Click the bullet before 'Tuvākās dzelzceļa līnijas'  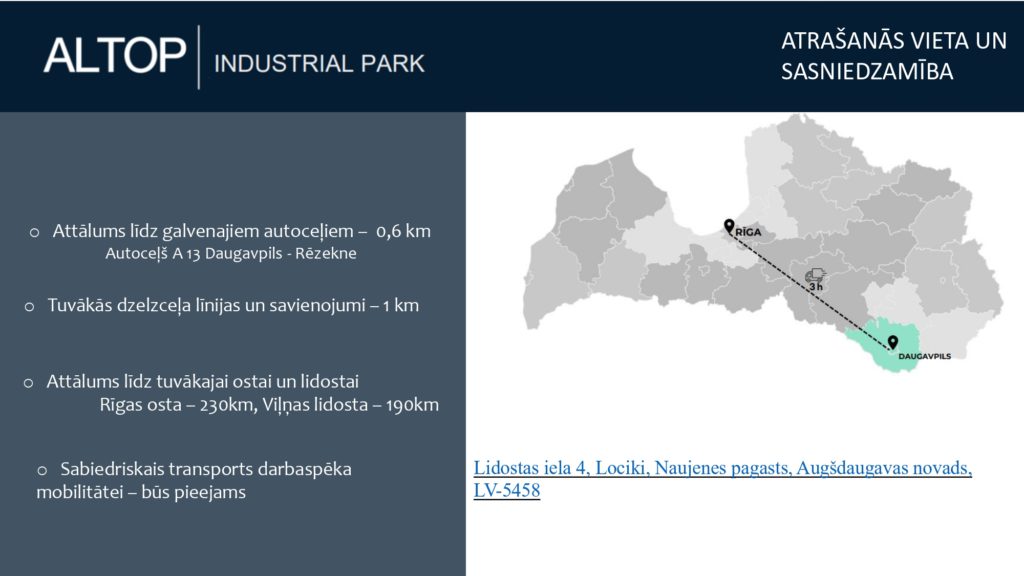pos(29,306)
